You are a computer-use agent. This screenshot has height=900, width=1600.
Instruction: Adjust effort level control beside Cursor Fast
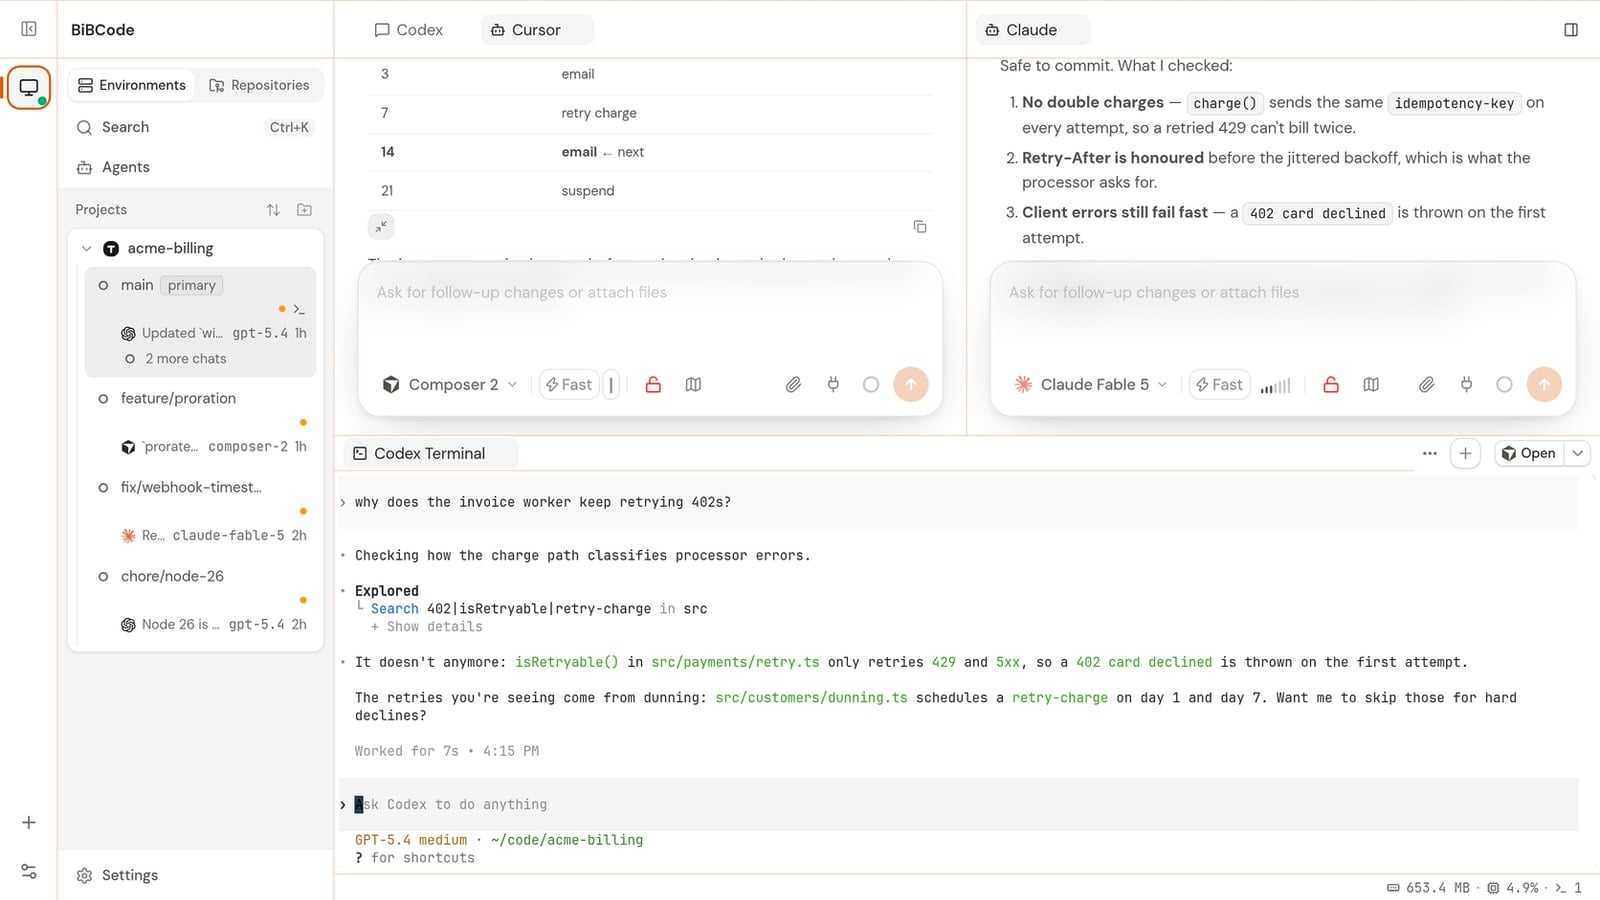pyautogui.click(x=611, y=384)
